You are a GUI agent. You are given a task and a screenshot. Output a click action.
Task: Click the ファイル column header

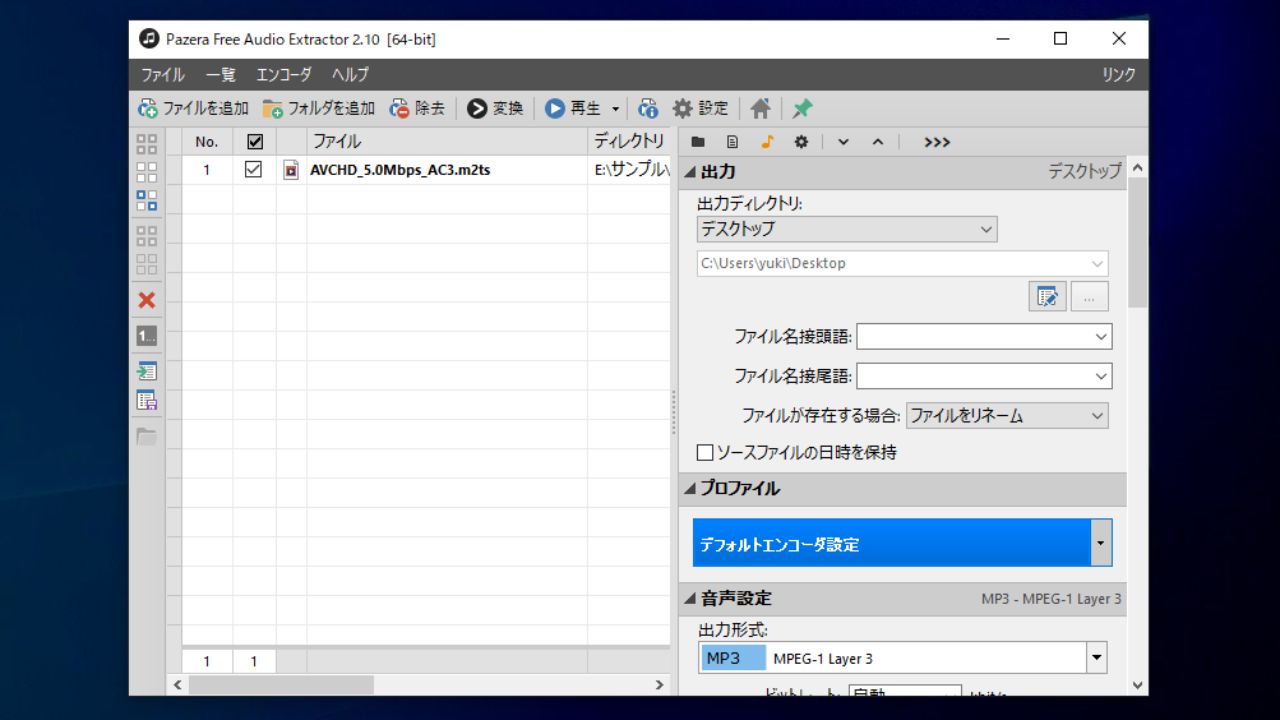(x=447, y=142)
